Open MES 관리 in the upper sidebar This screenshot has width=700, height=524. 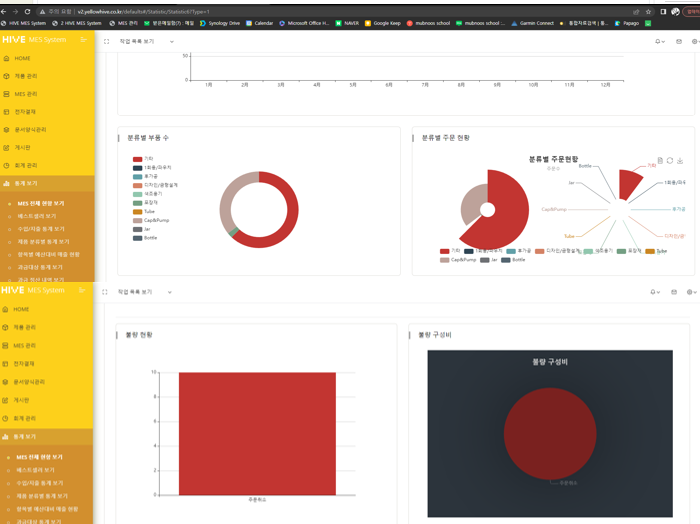25,94
